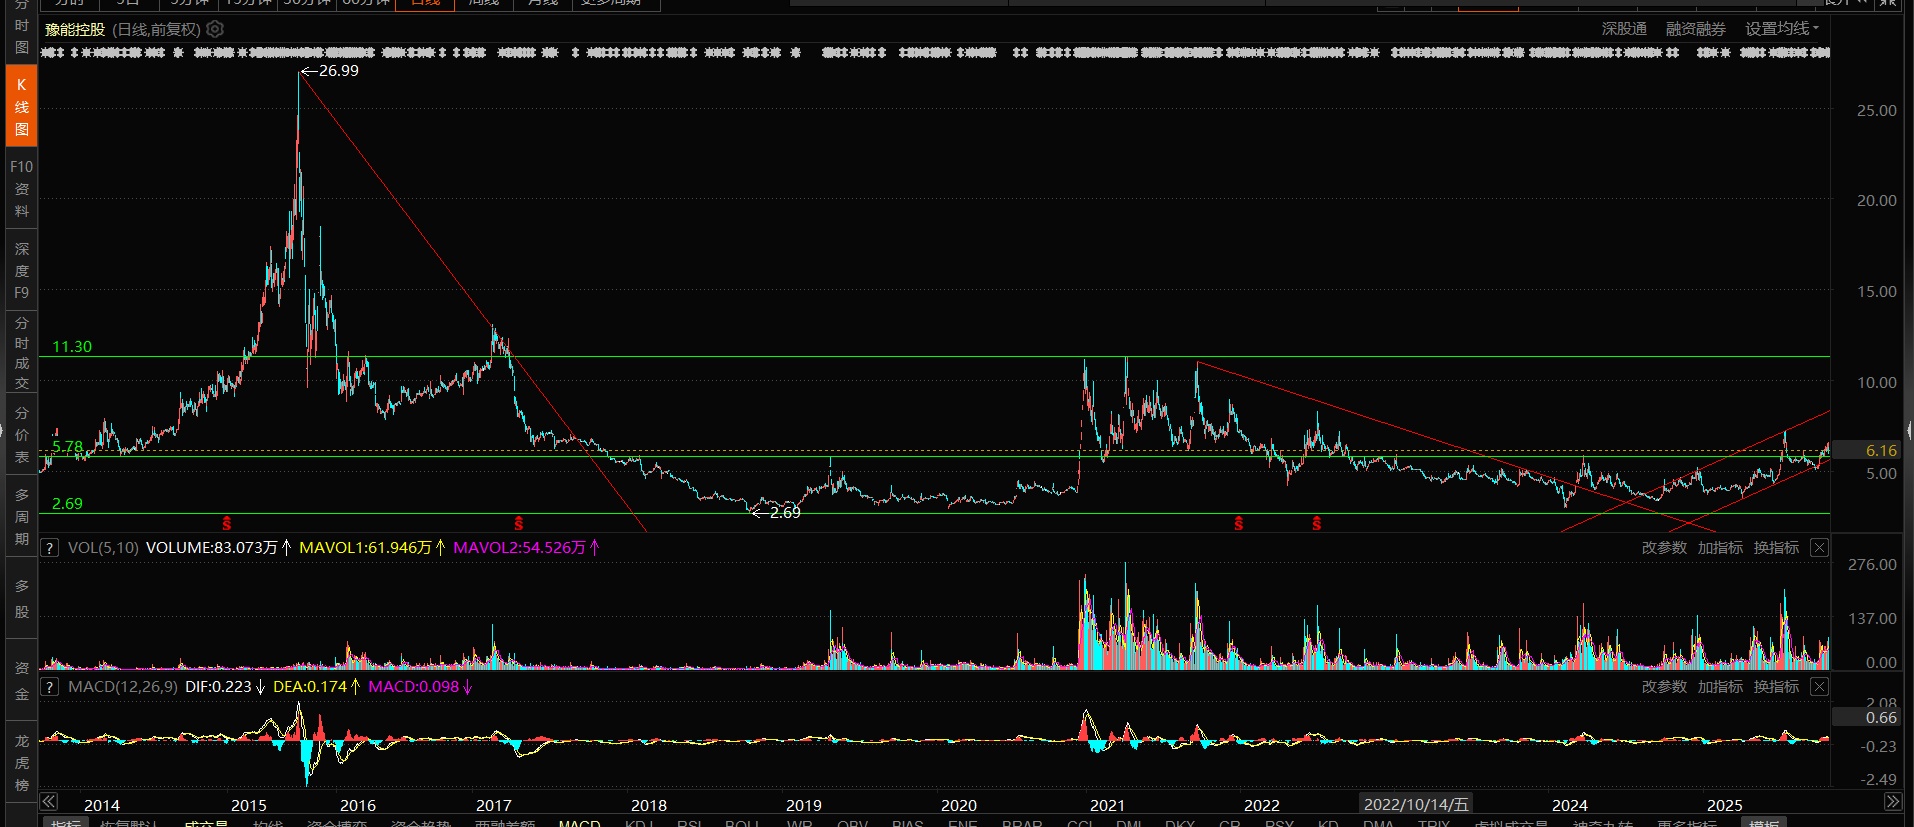The image size is (1914, 827).
Task: Click the 26.99 peak price label
Action: (338, 71)
